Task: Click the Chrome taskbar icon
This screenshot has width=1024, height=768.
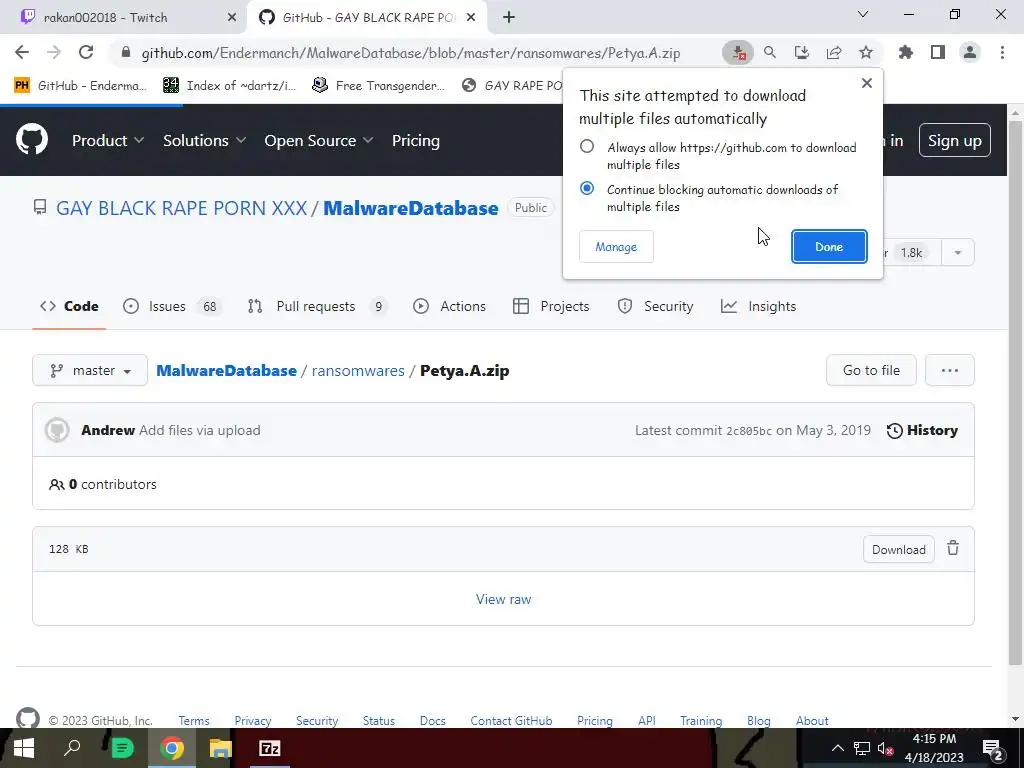Action: point(172,748)
